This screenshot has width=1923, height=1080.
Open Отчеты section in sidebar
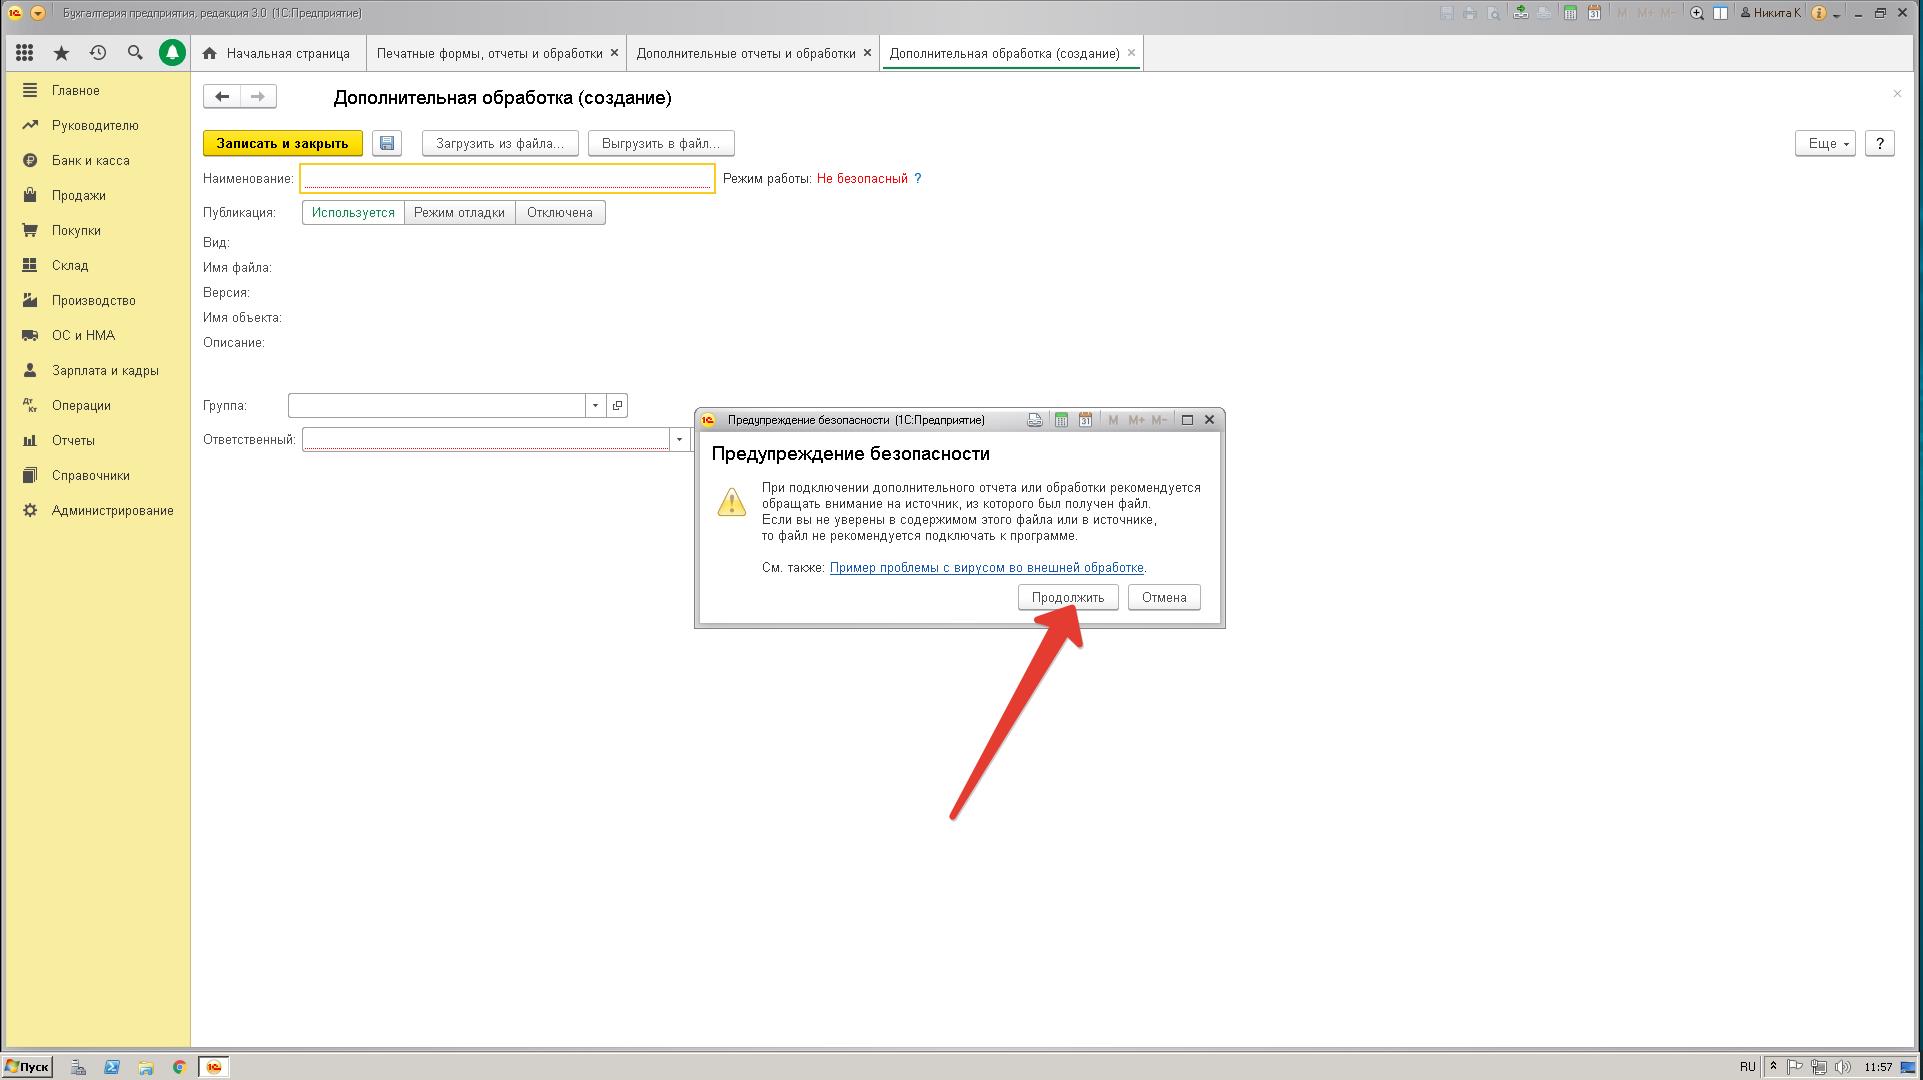tap(96, 440)
